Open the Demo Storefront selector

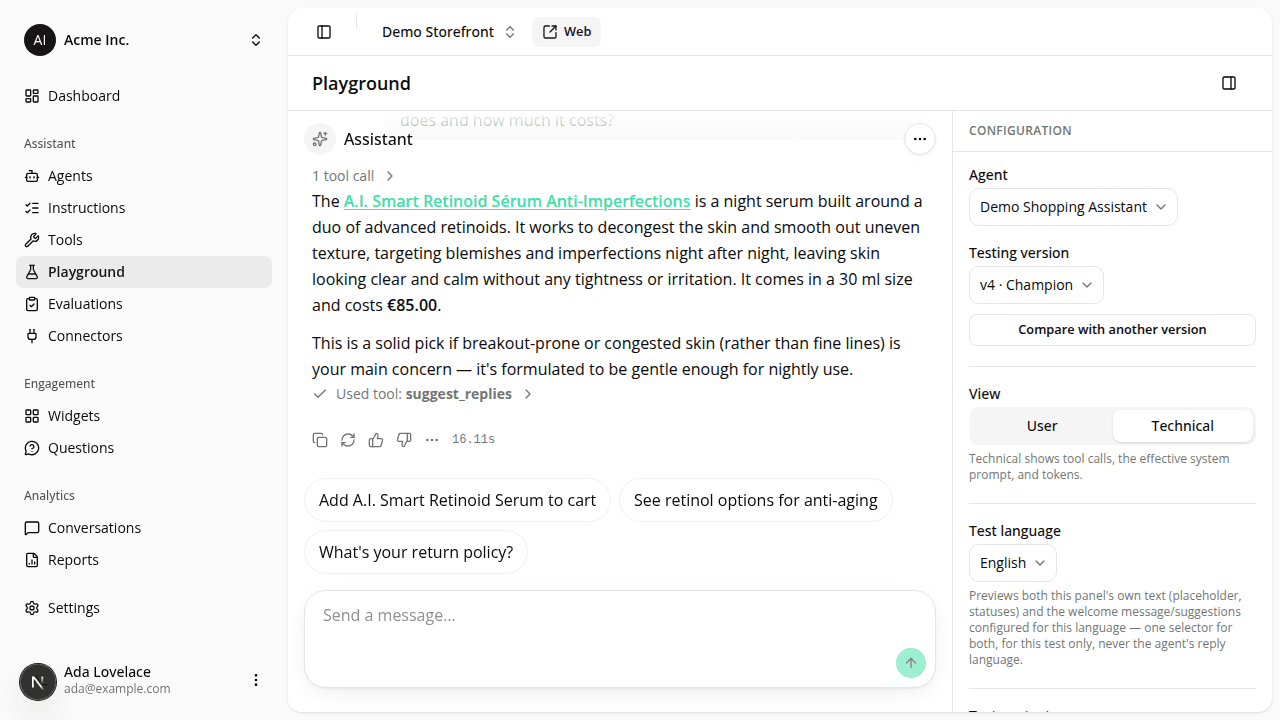(x=448, y=32)
